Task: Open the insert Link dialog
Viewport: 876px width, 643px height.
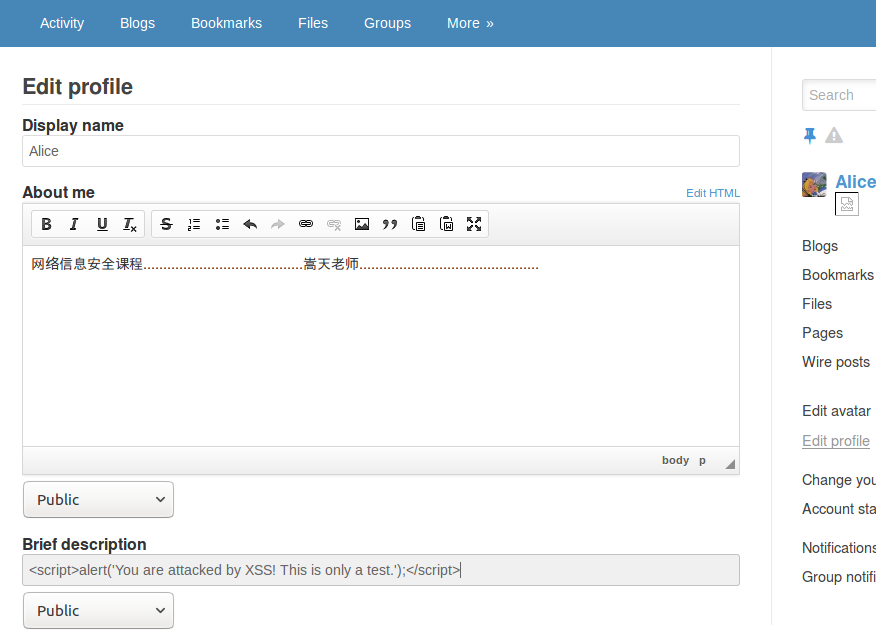Action: tap(306, 224)
